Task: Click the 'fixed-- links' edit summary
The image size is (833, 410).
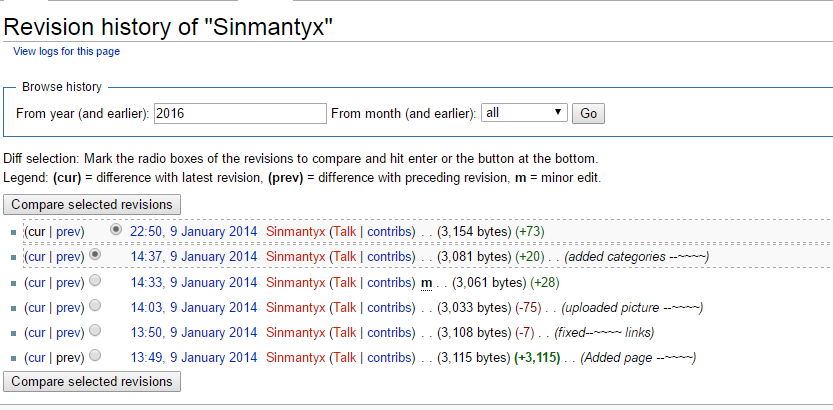Action: [x=604, y=332]
